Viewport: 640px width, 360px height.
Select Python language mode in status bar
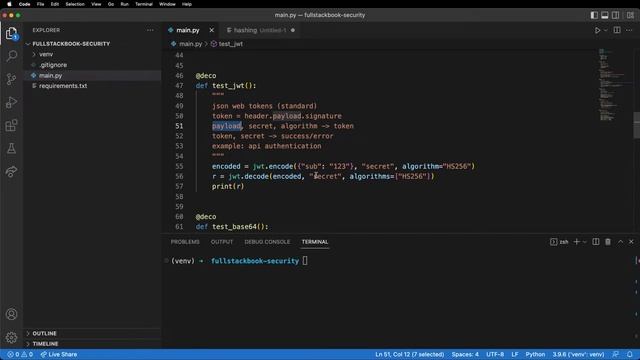(x=535, y=354)
